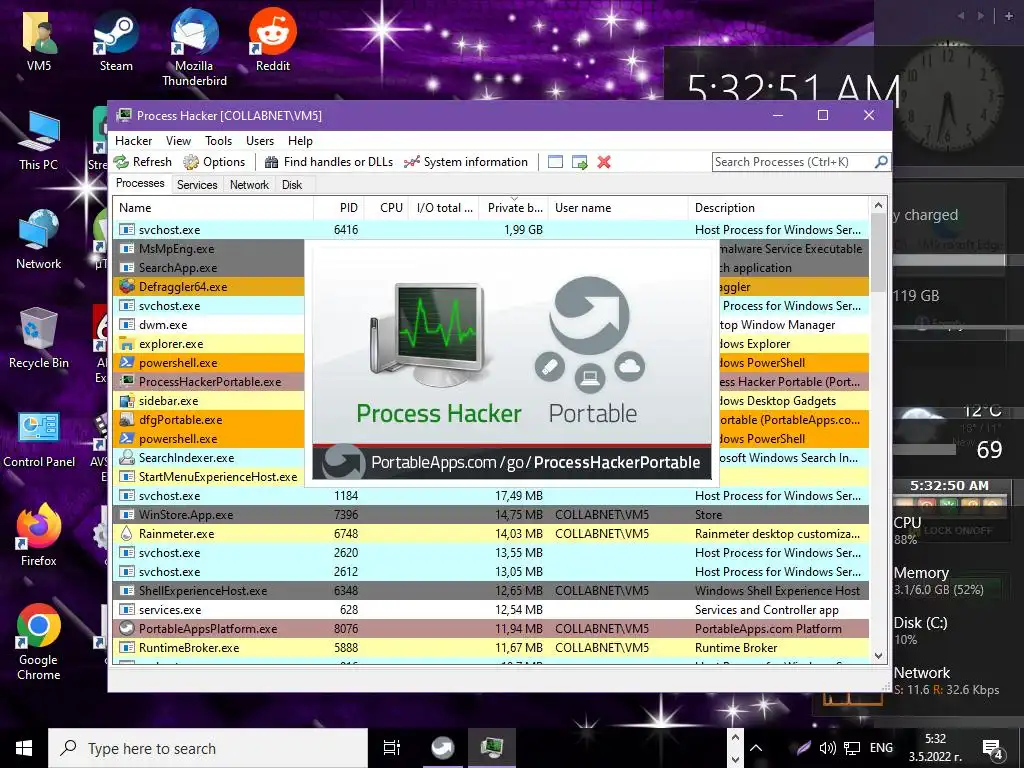Sort by Private bytes column header
1024x768 pixels.
(x=514, y=208)
